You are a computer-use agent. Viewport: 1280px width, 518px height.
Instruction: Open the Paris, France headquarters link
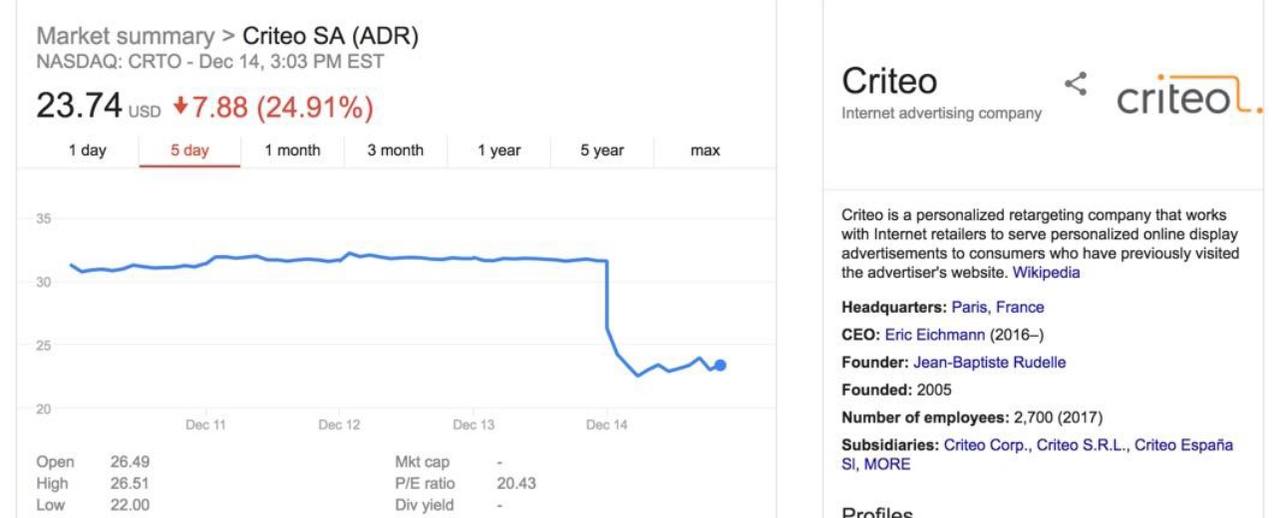[x=997, y=307]
